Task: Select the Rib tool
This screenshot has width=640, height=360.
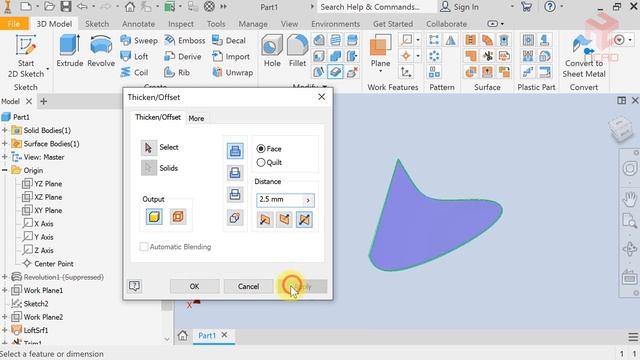Action: pyautogui.click(x=177, y=72)
